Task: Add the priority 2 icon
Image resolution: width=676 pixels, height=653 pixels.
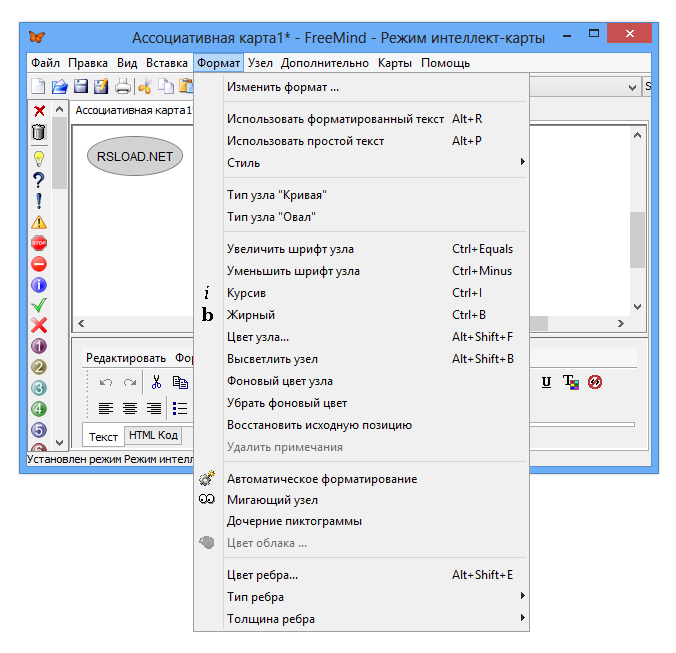Action: [39, 367]
